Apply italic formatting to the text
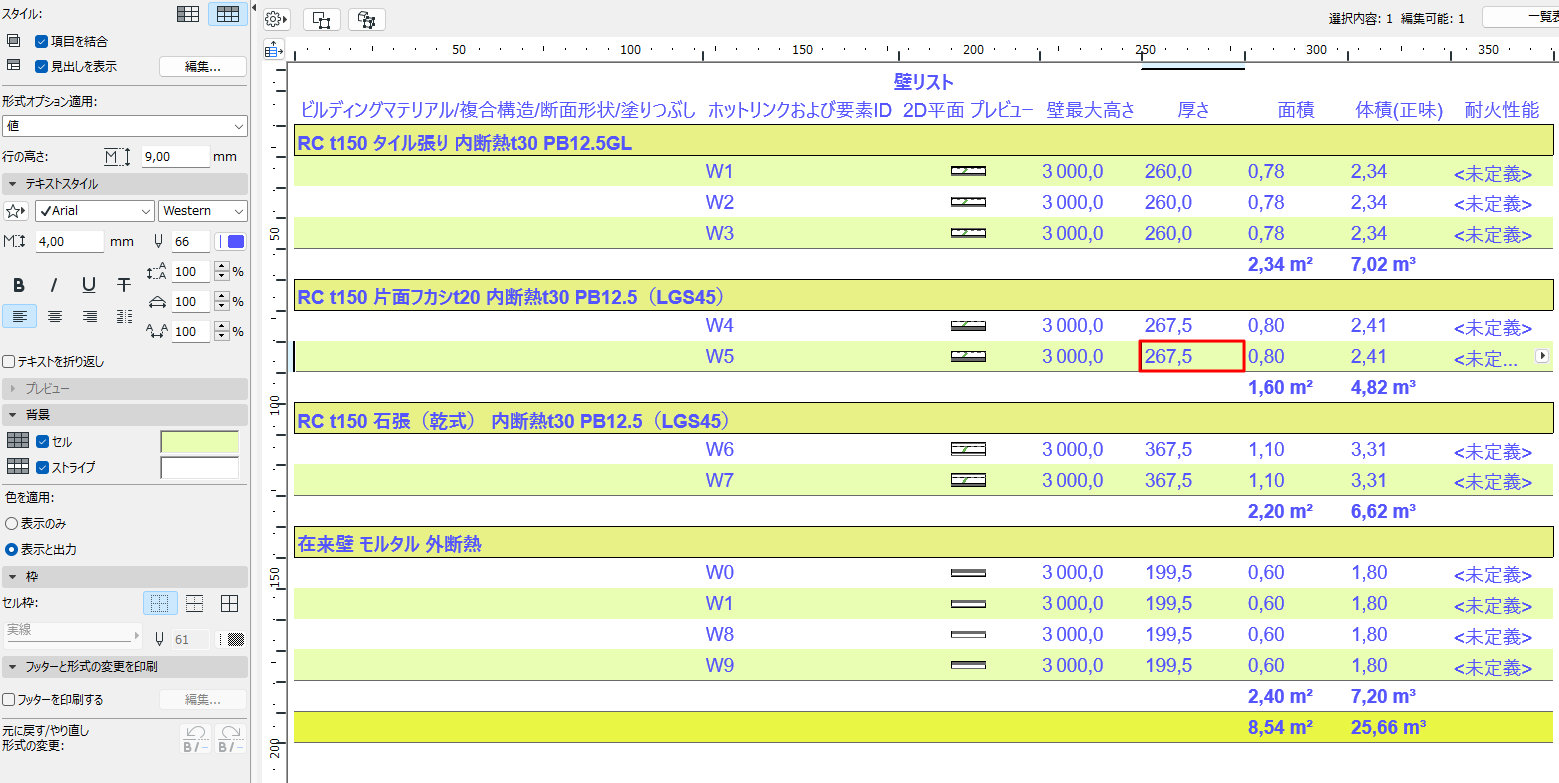Image resolution: width=1559 pixels, height=783 pixels. [52, 285]
